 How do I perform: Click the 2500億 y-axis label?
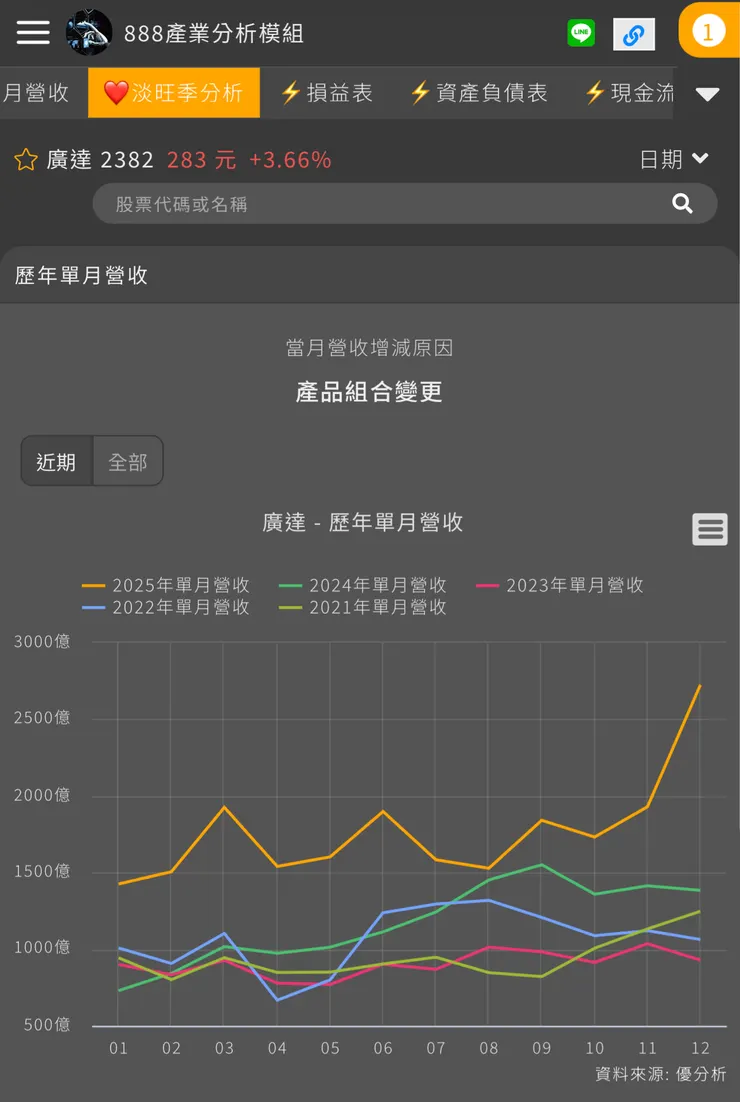[42, 718]
